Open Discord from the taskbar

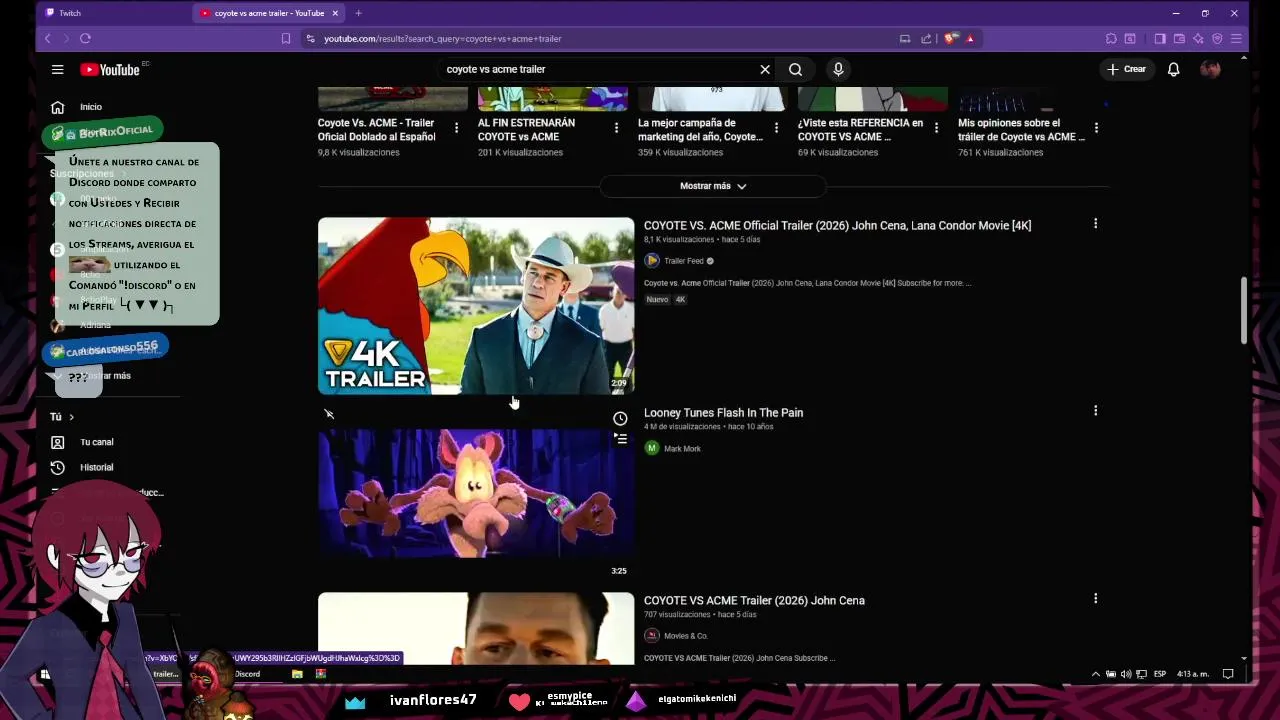(247, 674)
